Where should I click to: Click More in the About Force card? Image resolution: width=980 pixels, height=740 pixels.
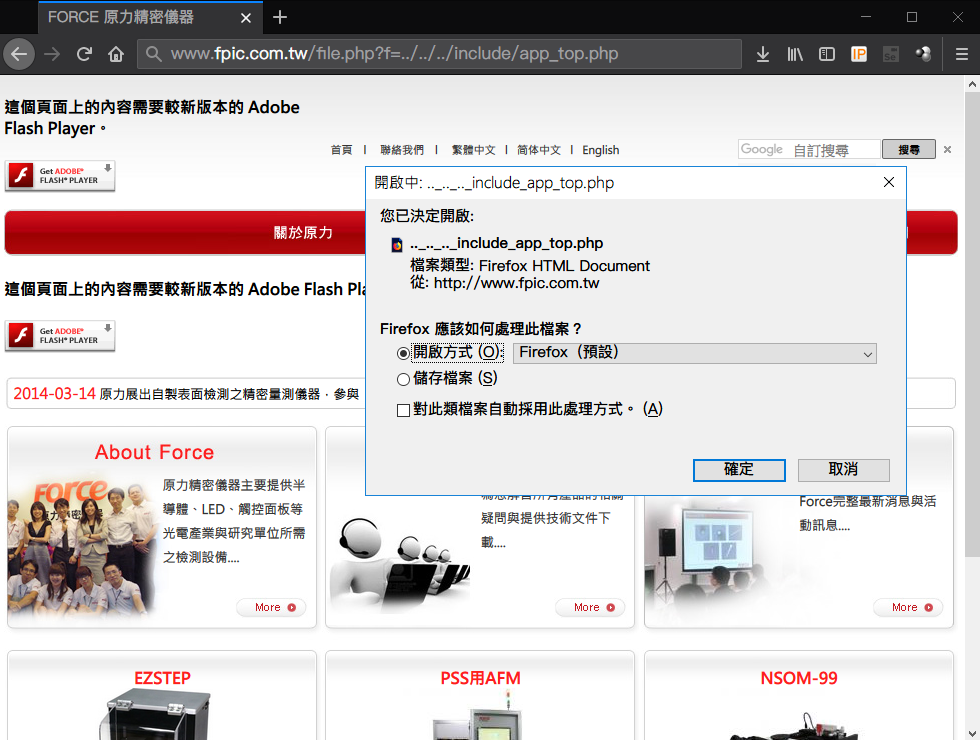271,607
